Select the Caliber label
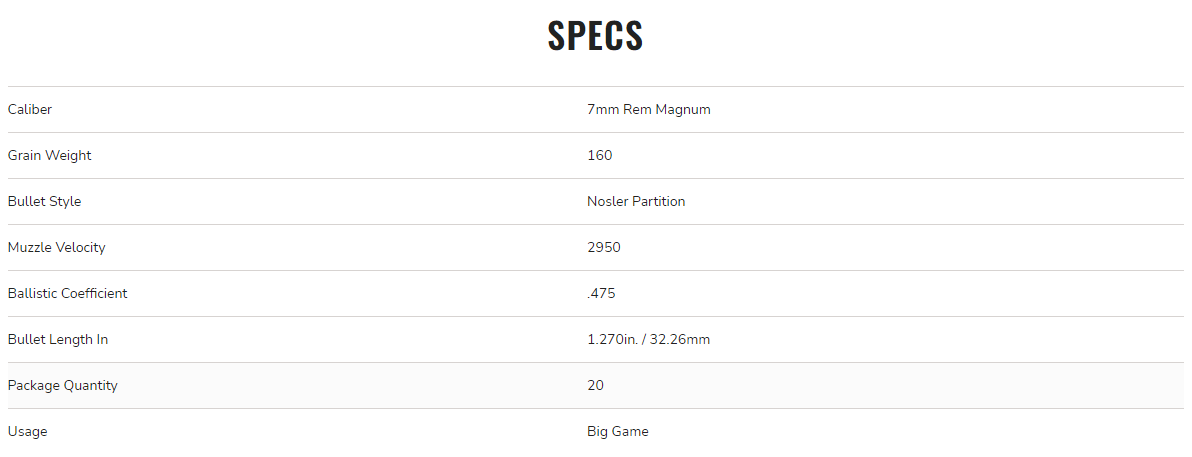 coord(30,109)
